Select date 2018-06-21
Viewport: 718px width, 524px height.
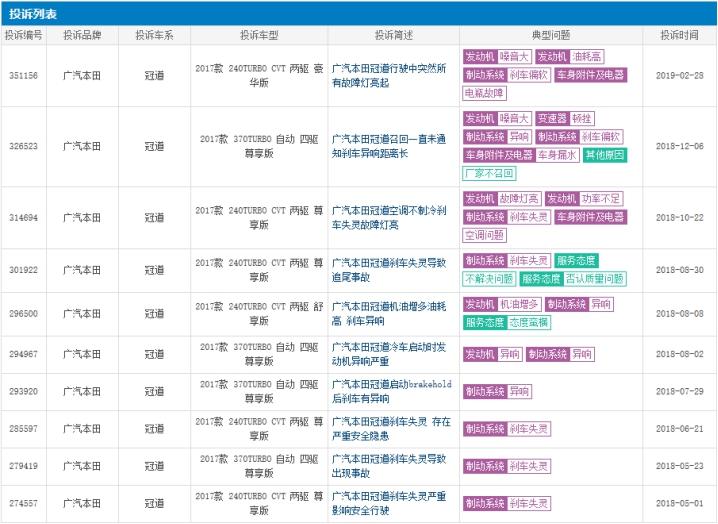680,429
